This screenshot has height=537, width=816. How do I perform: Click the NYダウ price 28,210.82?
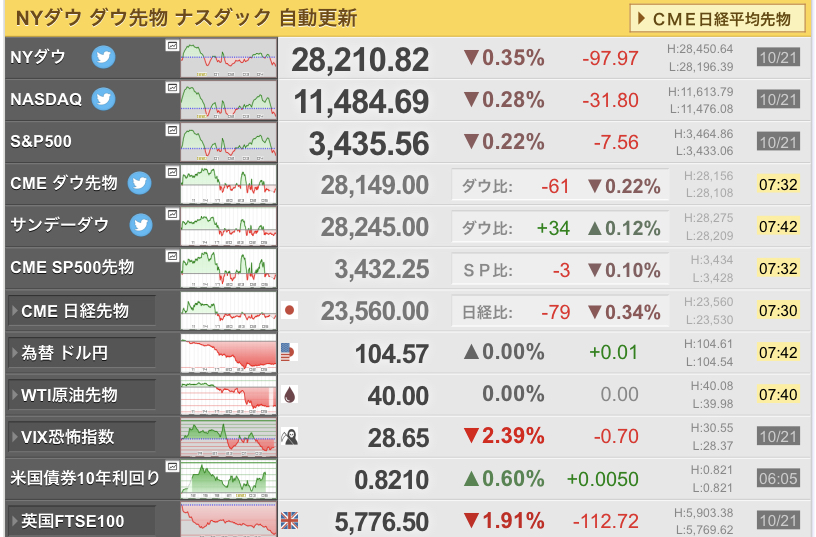click(360, 59)
